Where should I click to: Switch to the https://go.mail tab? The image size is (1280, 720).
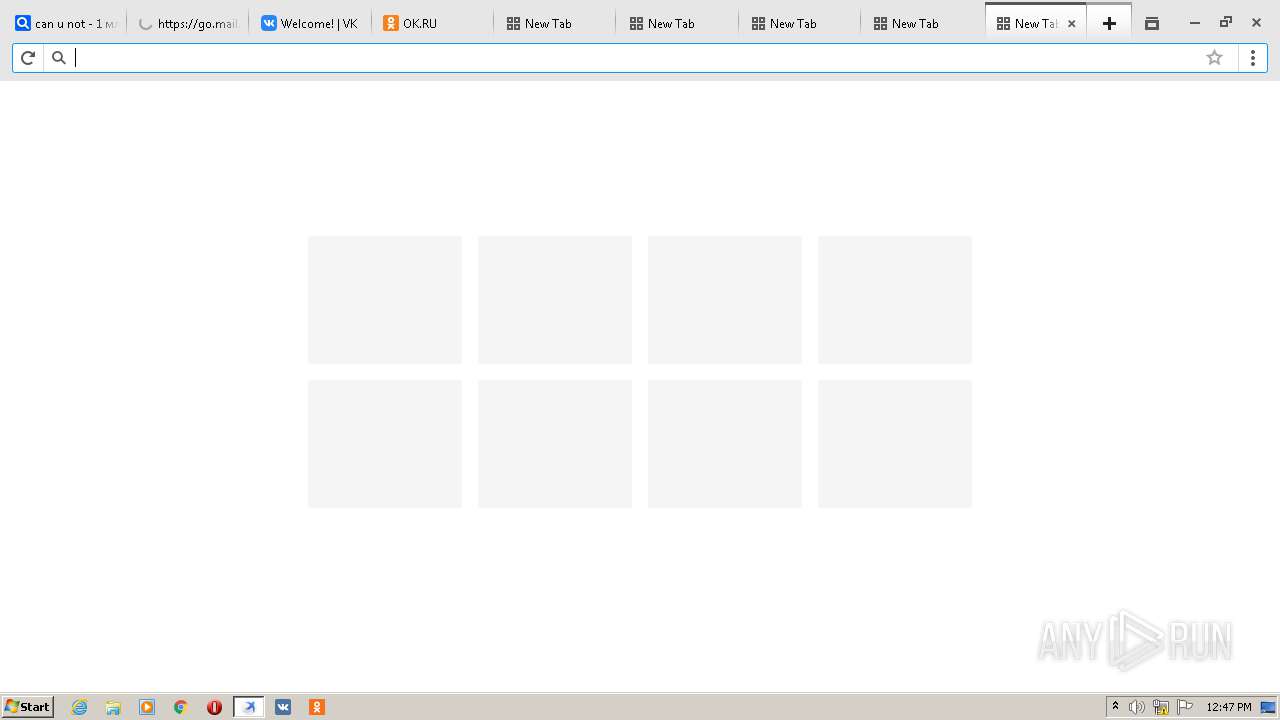point(188,23)
